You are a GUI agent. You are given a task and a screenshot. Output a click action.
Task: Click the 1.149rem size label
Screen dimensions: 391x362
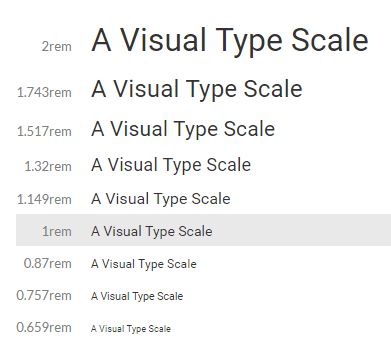(44, 199)
